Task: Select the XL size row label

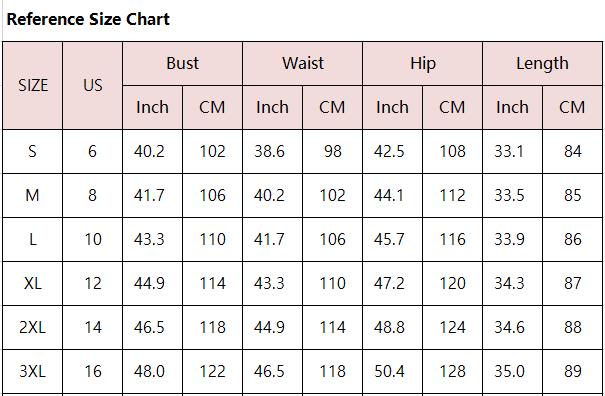Action: pos(32,283)
